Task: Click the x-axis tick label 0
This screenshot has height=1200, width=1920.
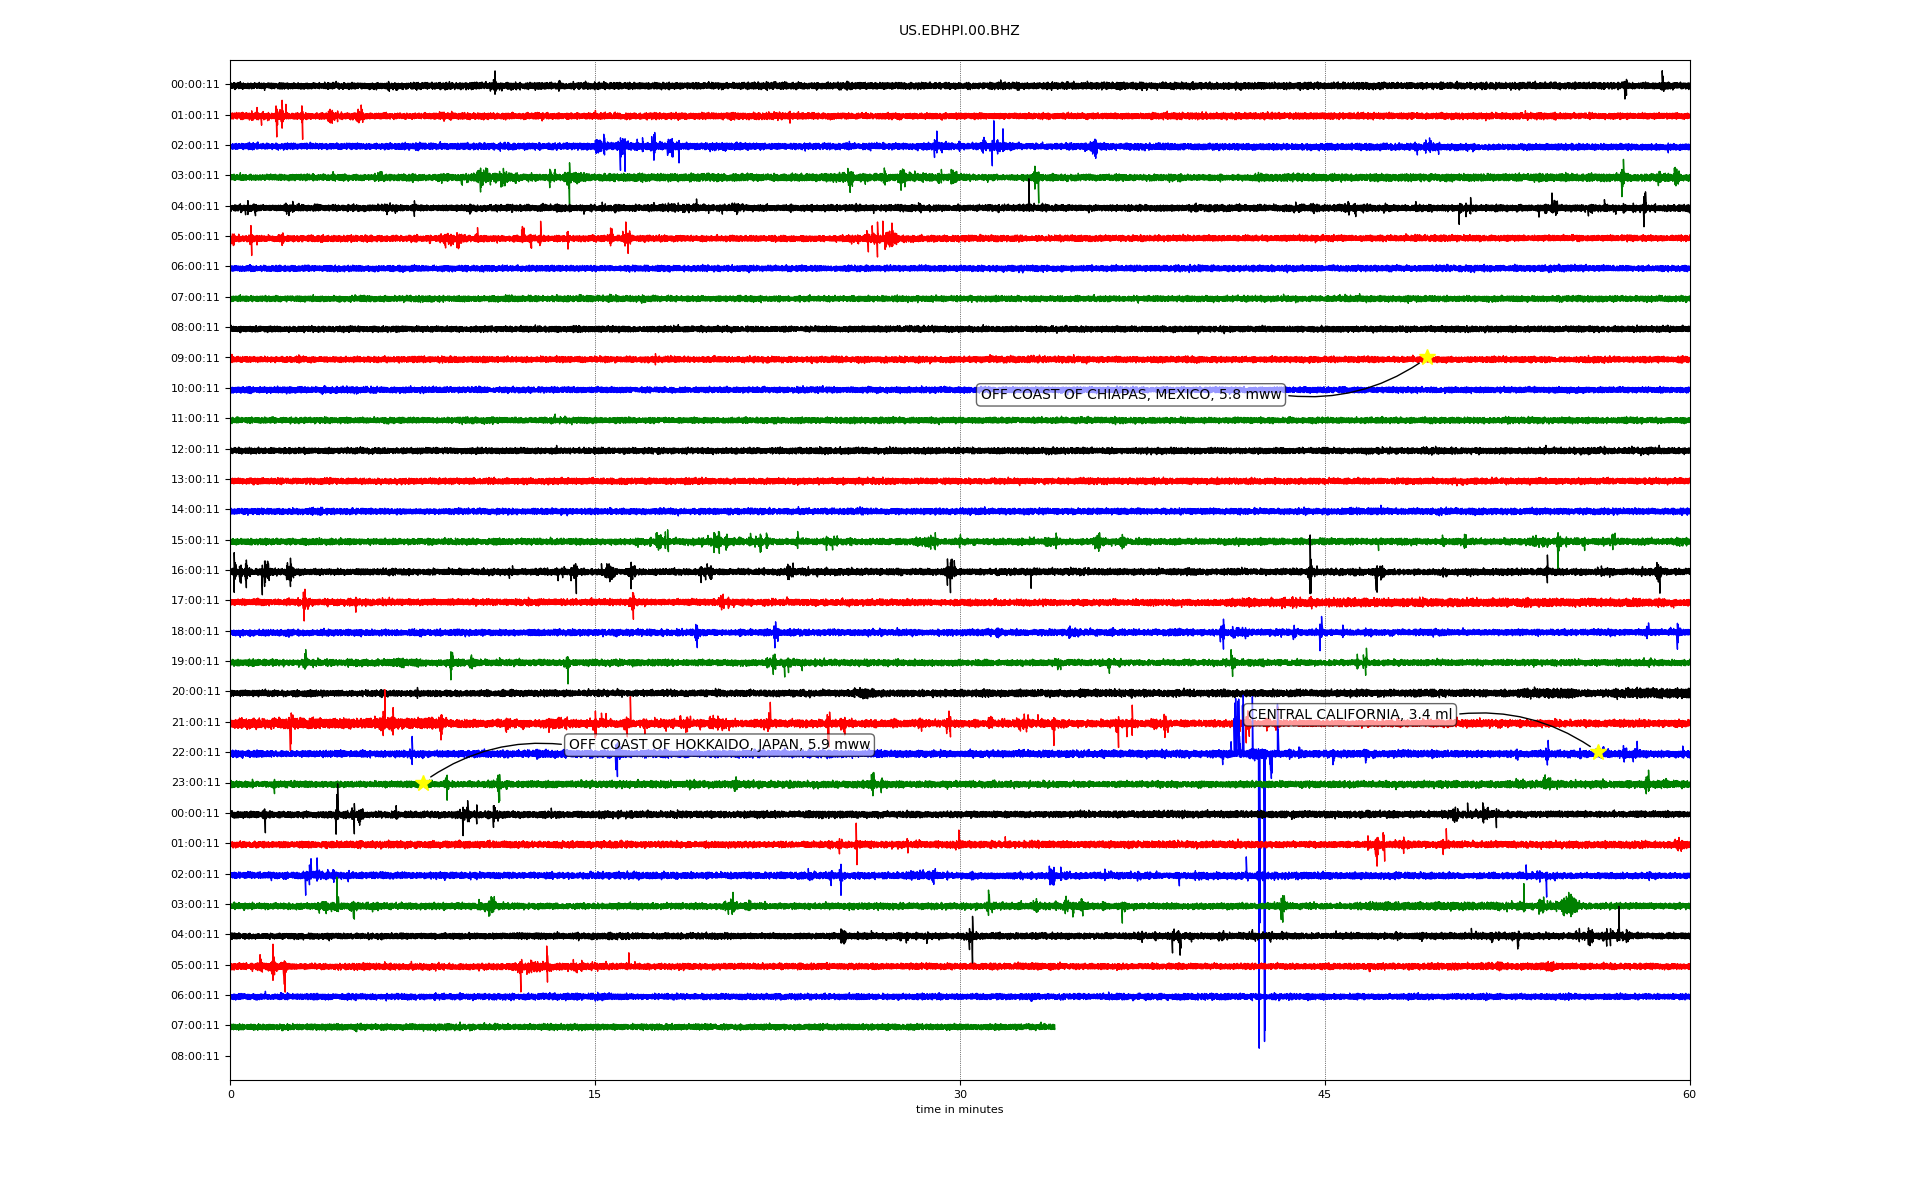Action: [x=231, y=1094]
